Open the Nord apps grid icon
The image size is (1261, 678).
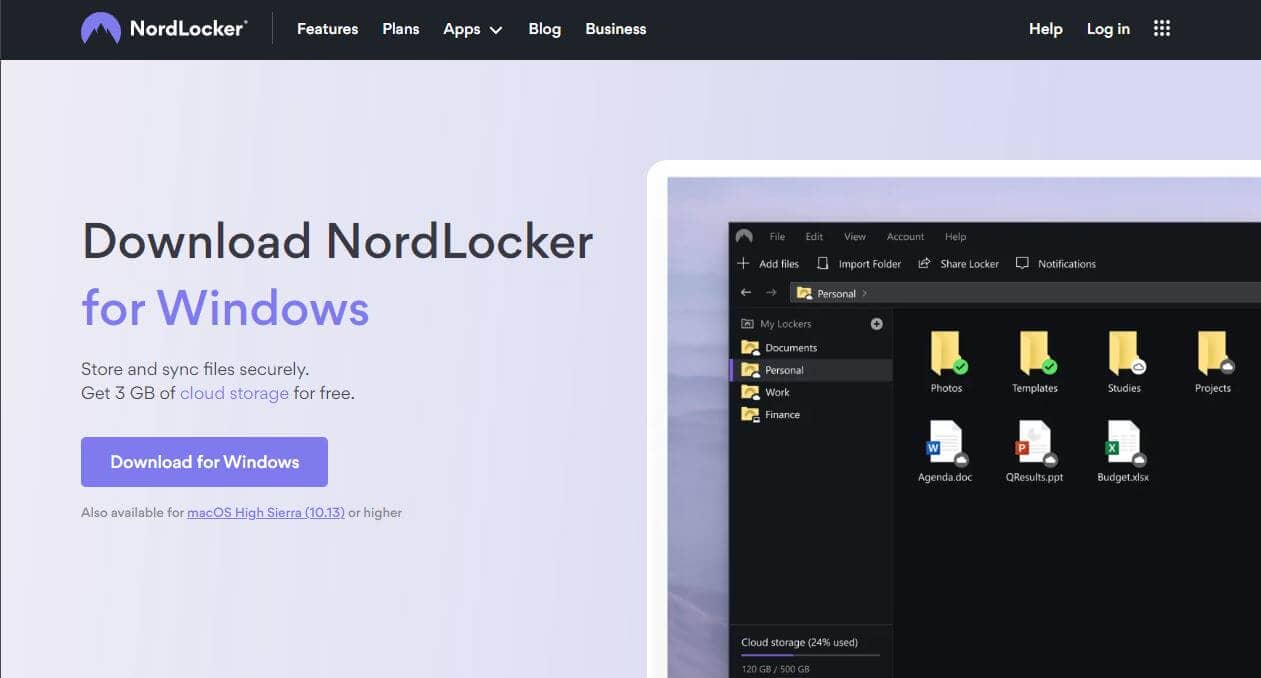point(1161,28)
